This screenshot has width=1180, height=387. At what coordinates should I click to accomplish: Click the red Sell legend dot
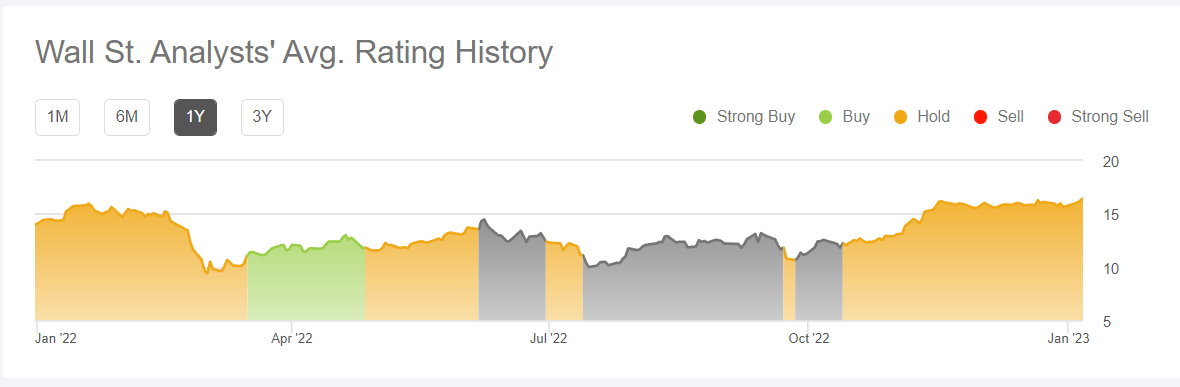980,117
